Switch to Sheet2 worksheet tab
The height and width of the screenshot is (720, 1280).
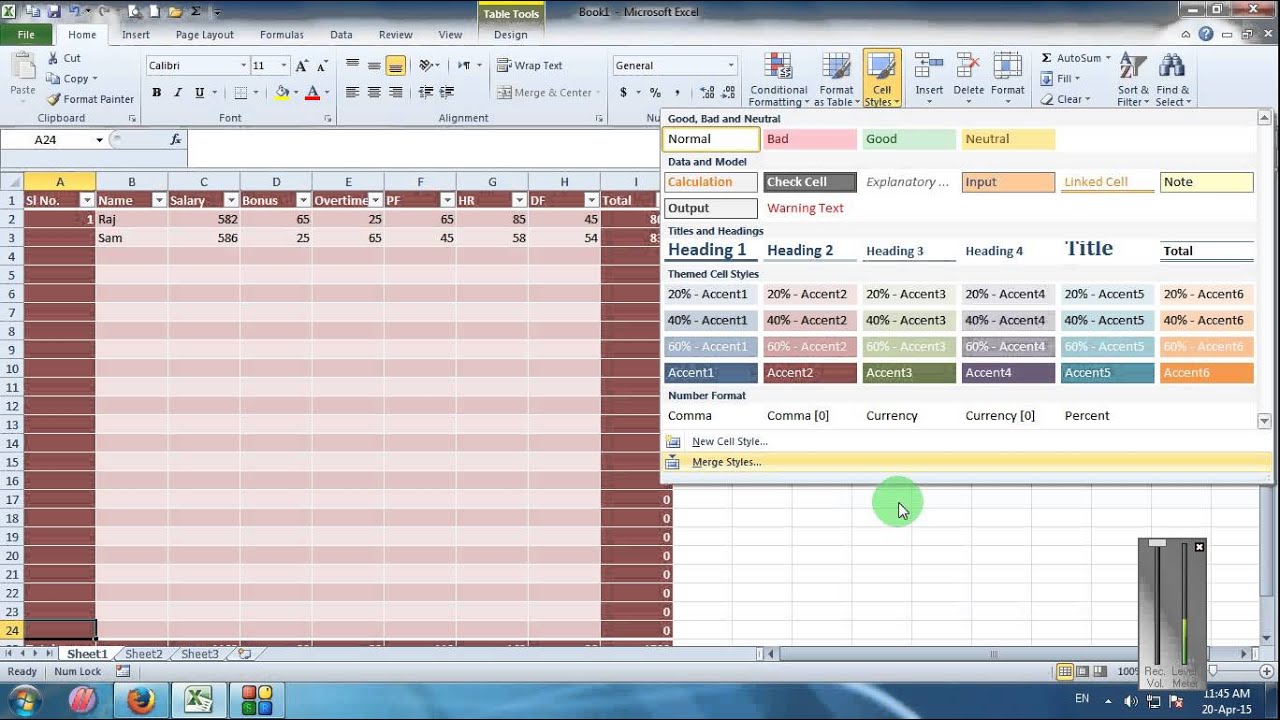point(143,654)
